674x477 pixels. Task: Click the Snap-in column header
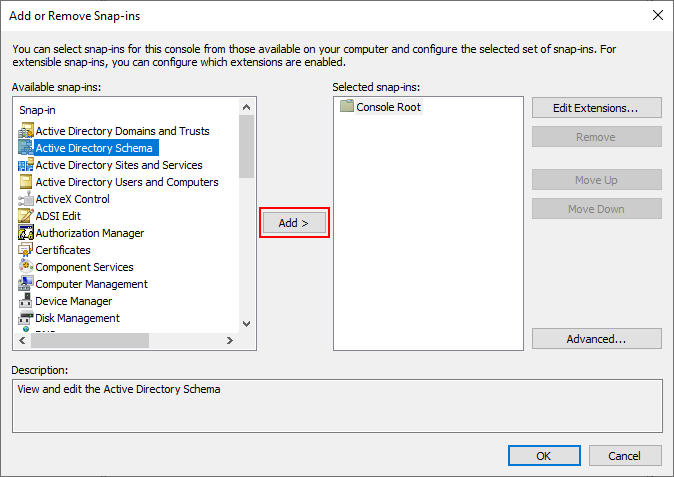[x=37, y=110]
